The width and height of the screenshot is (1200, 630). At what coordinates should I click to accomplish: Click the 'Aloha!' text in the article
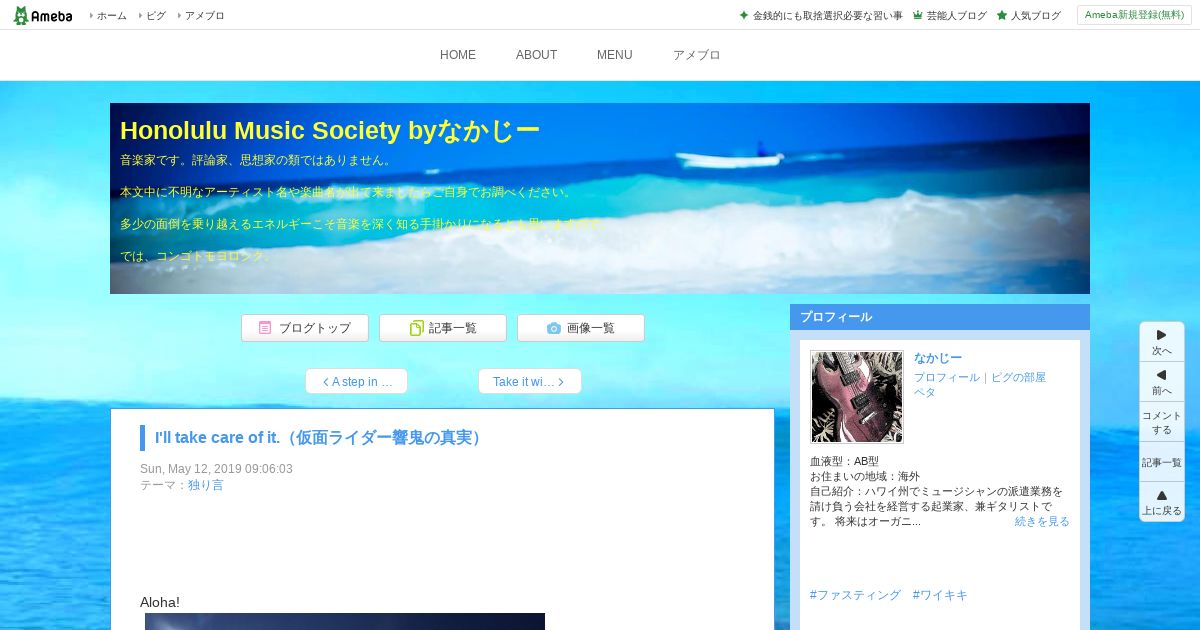pyautogui.click(x=160, y=602)
